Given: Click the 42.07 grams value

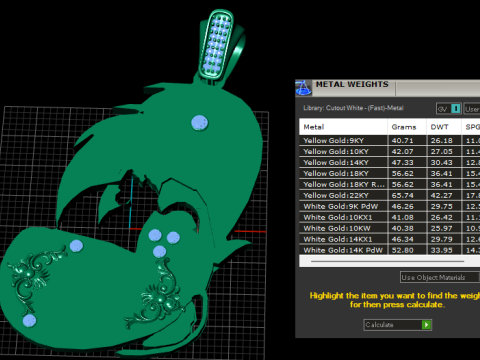Looking at the screenshot, I should coord(402,152).
